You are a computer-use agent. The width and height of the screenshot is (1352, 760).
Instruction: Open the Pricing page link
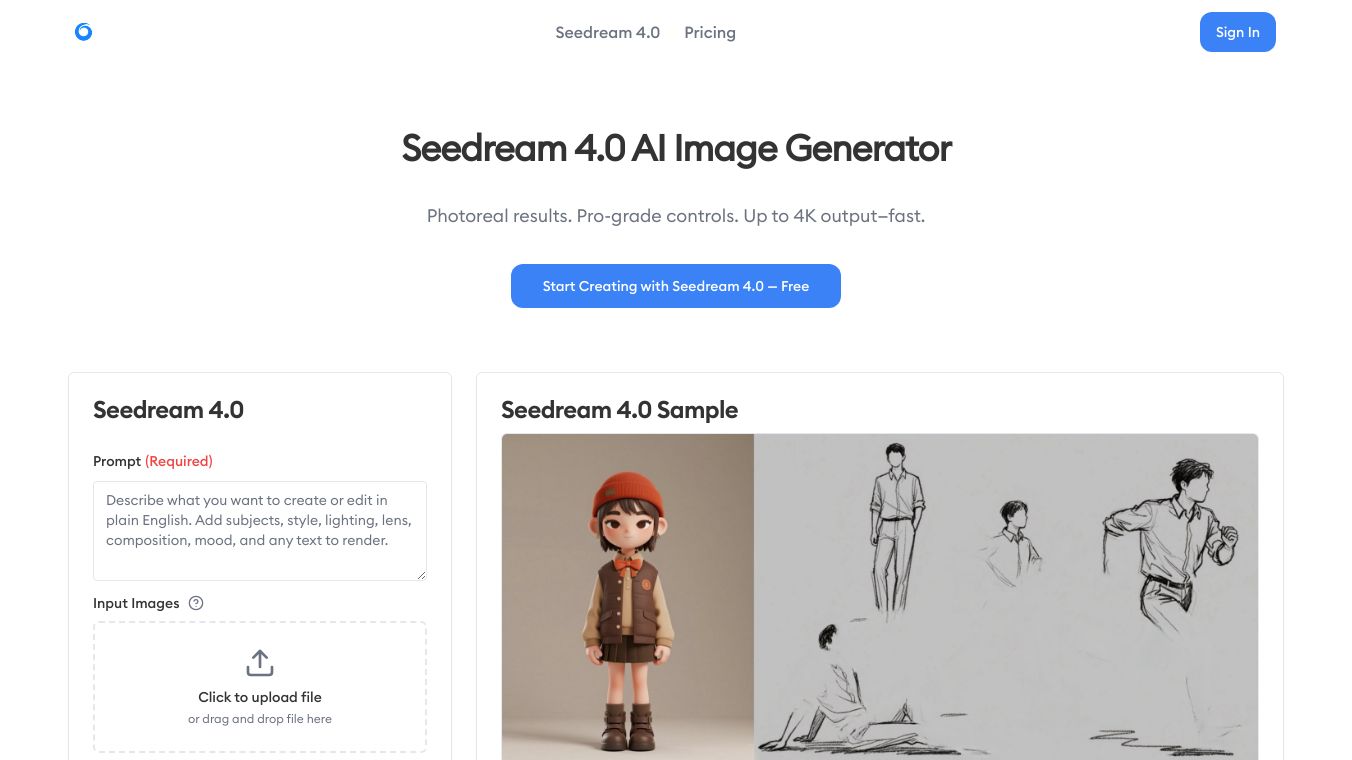(x=710, y=32)
